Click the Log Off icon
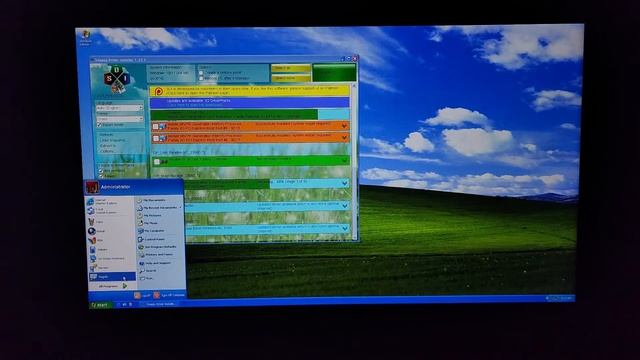 138,295
